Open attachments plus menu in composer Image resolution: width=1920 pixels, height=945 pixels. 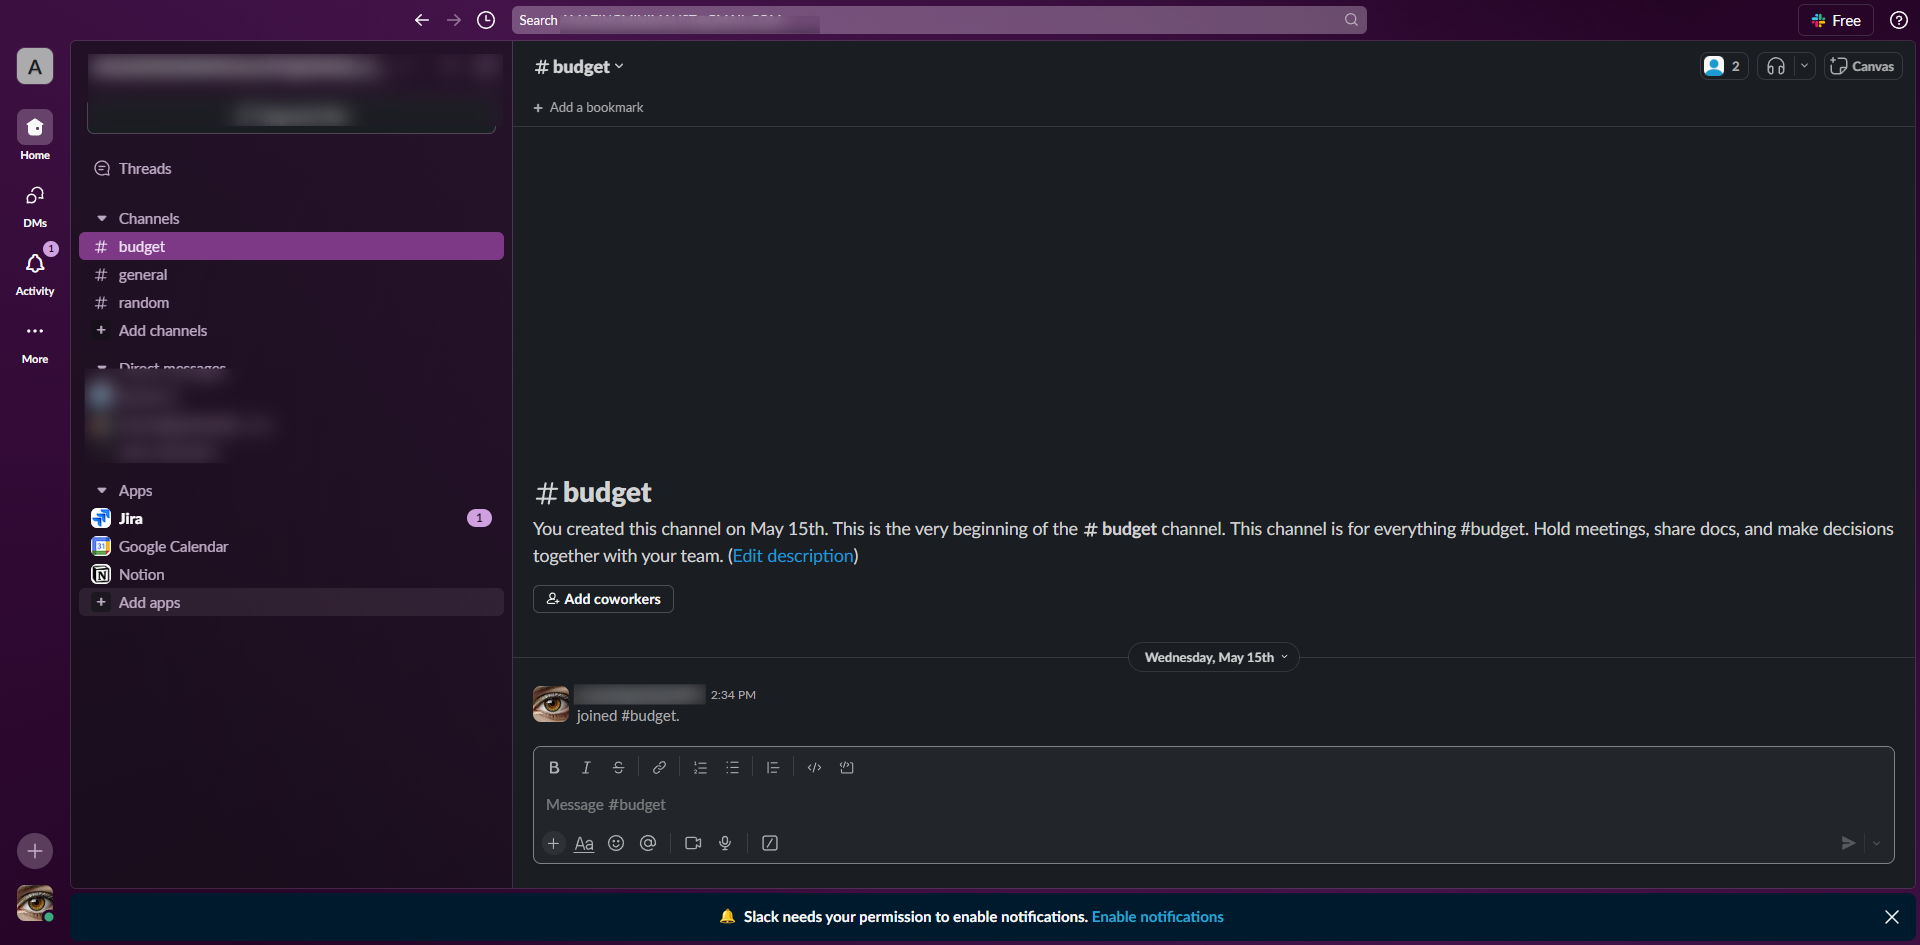(553, 843)
